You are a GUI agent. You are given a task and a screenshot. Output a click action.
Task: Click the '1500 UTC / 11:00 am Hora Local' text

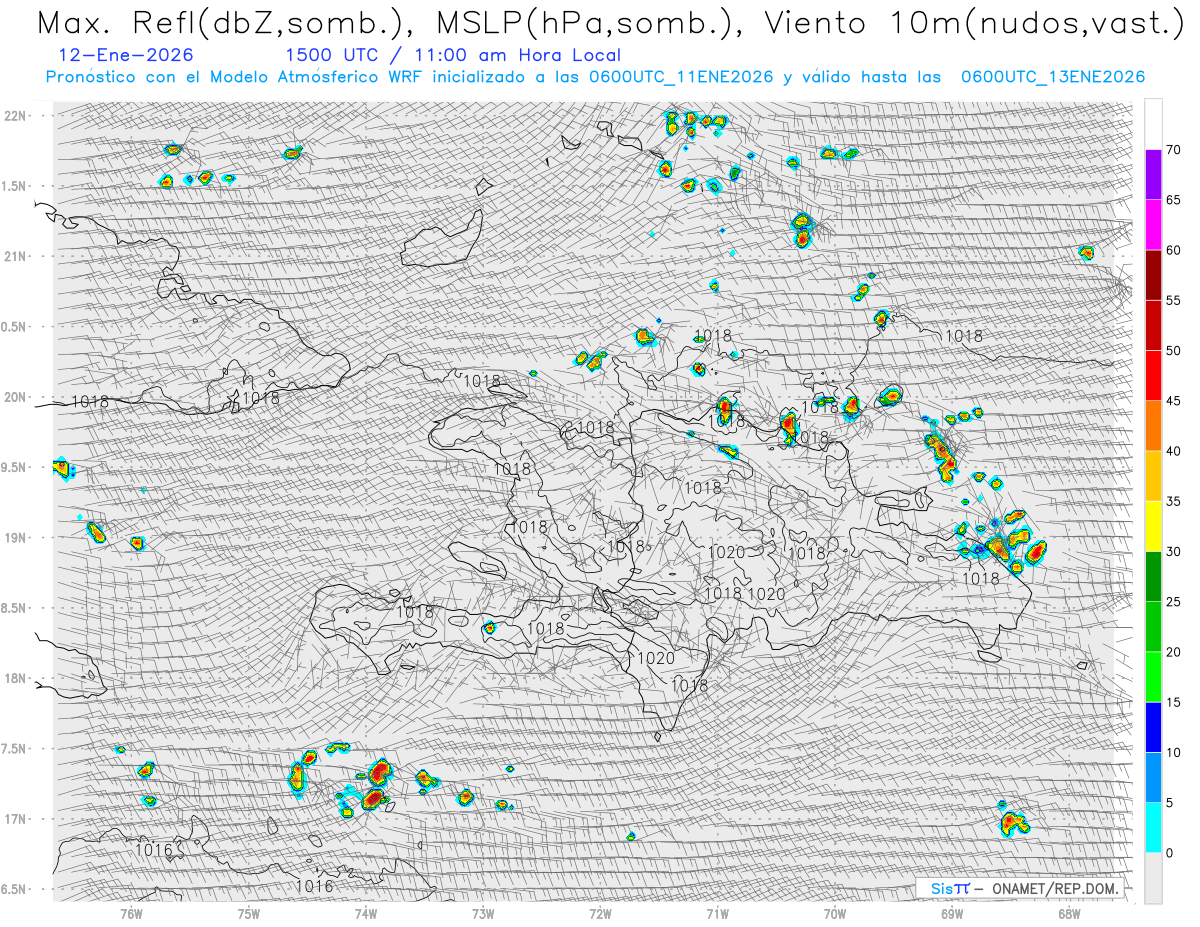(x=453, y=55)
